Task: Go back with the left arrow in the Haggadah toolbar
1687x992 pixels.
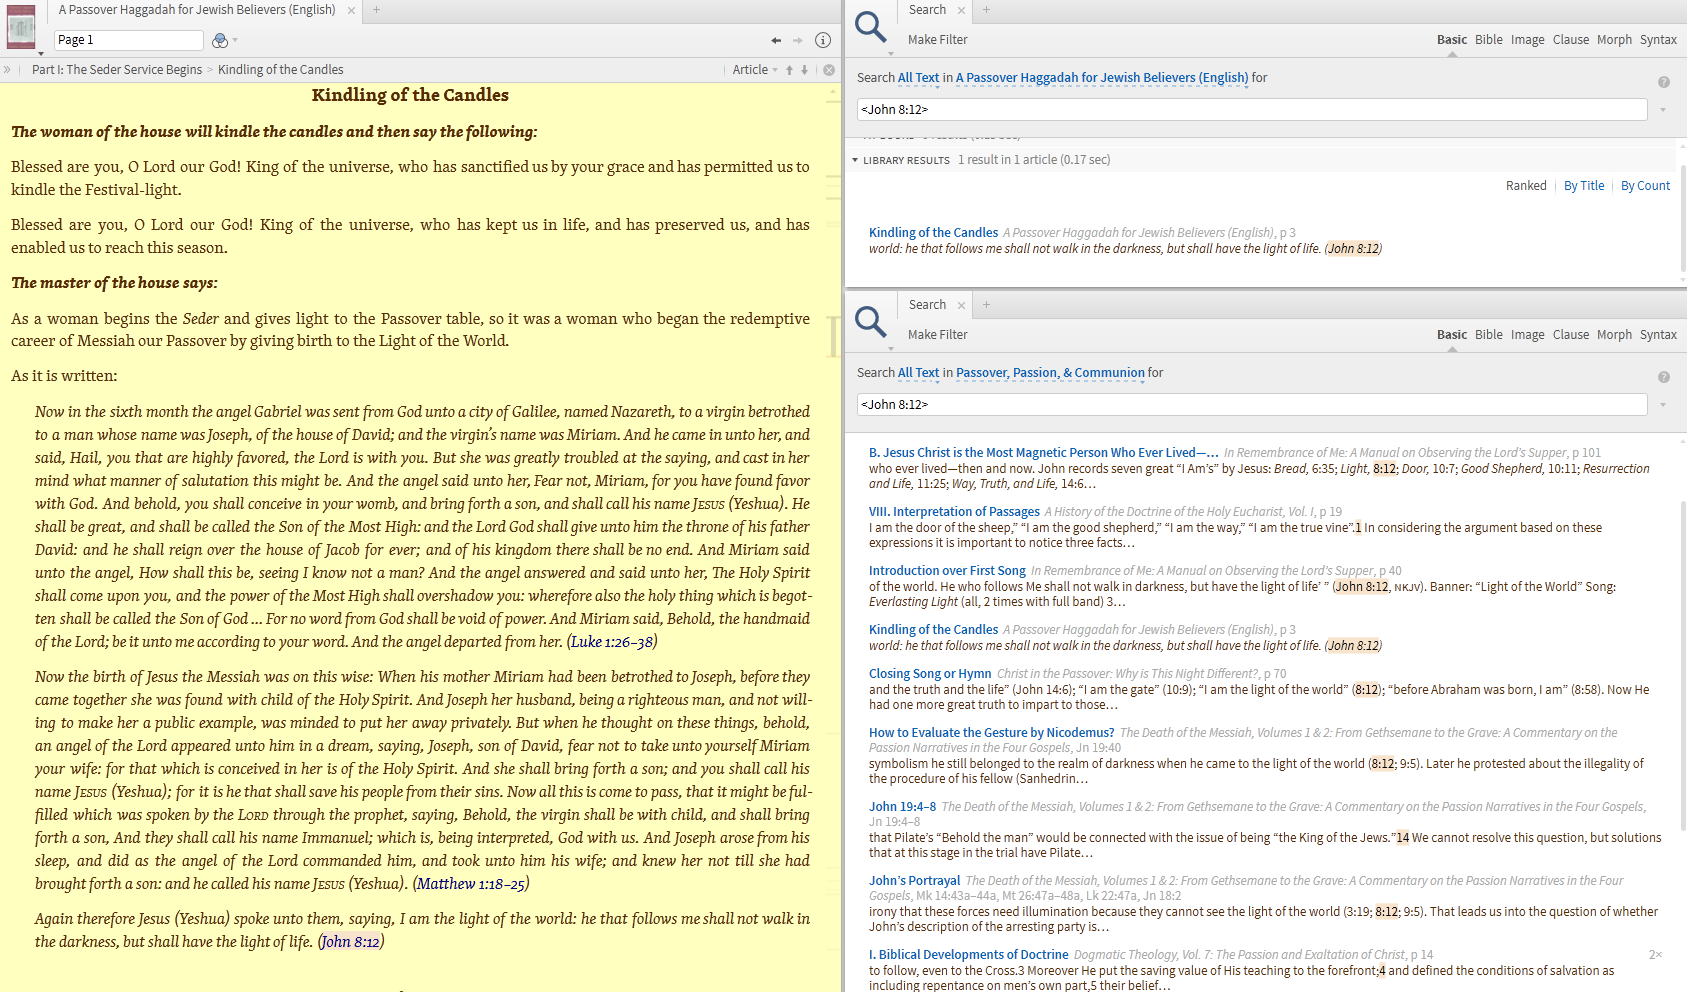Action: click(776, 40)
